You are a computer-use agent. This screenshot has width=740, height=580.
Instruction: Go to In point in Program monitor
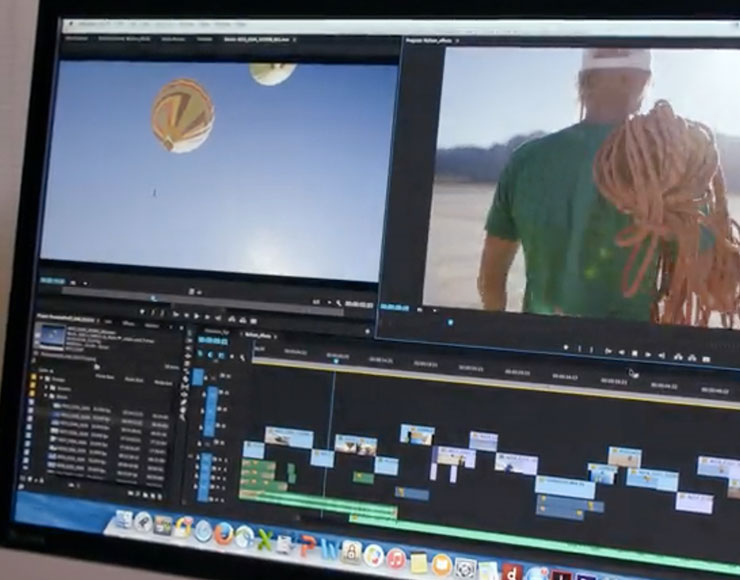click(x=608, y=351)
